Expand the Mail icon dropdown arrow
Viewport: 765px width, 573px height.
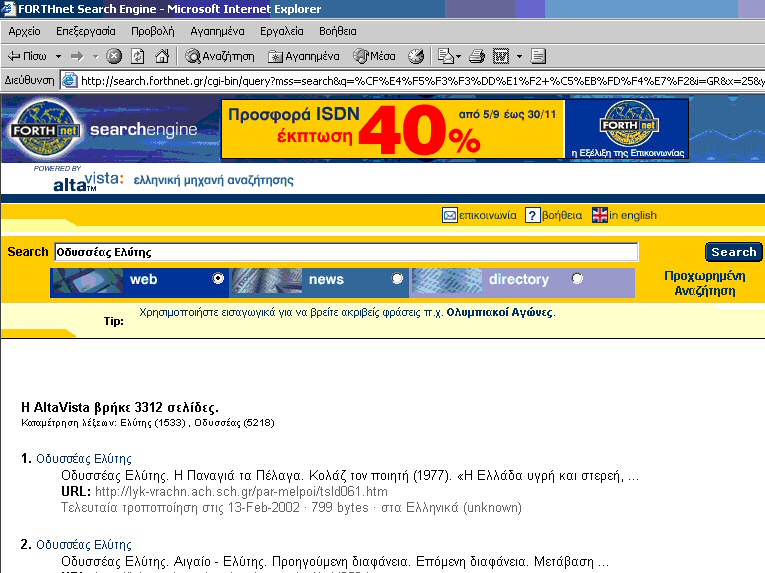point(459,57)
